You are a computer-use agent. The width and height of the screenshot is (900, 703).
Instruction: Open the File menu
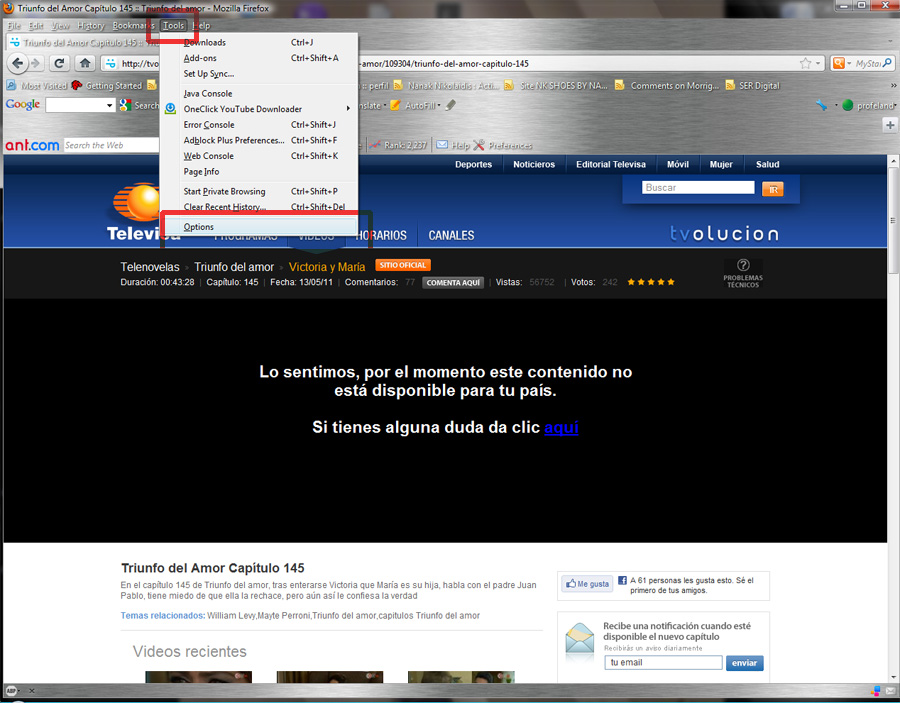pyautogui.click(x=14, y=25)
